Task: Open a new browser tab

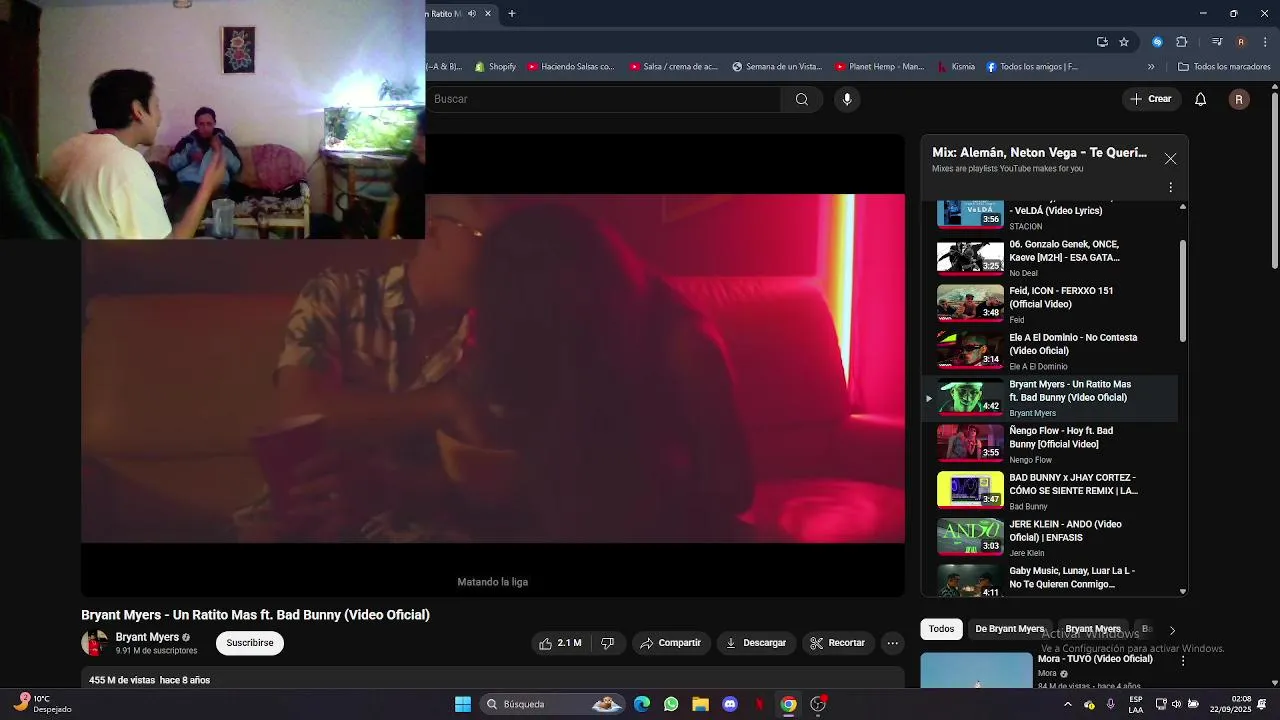Action: coord(512,14)
